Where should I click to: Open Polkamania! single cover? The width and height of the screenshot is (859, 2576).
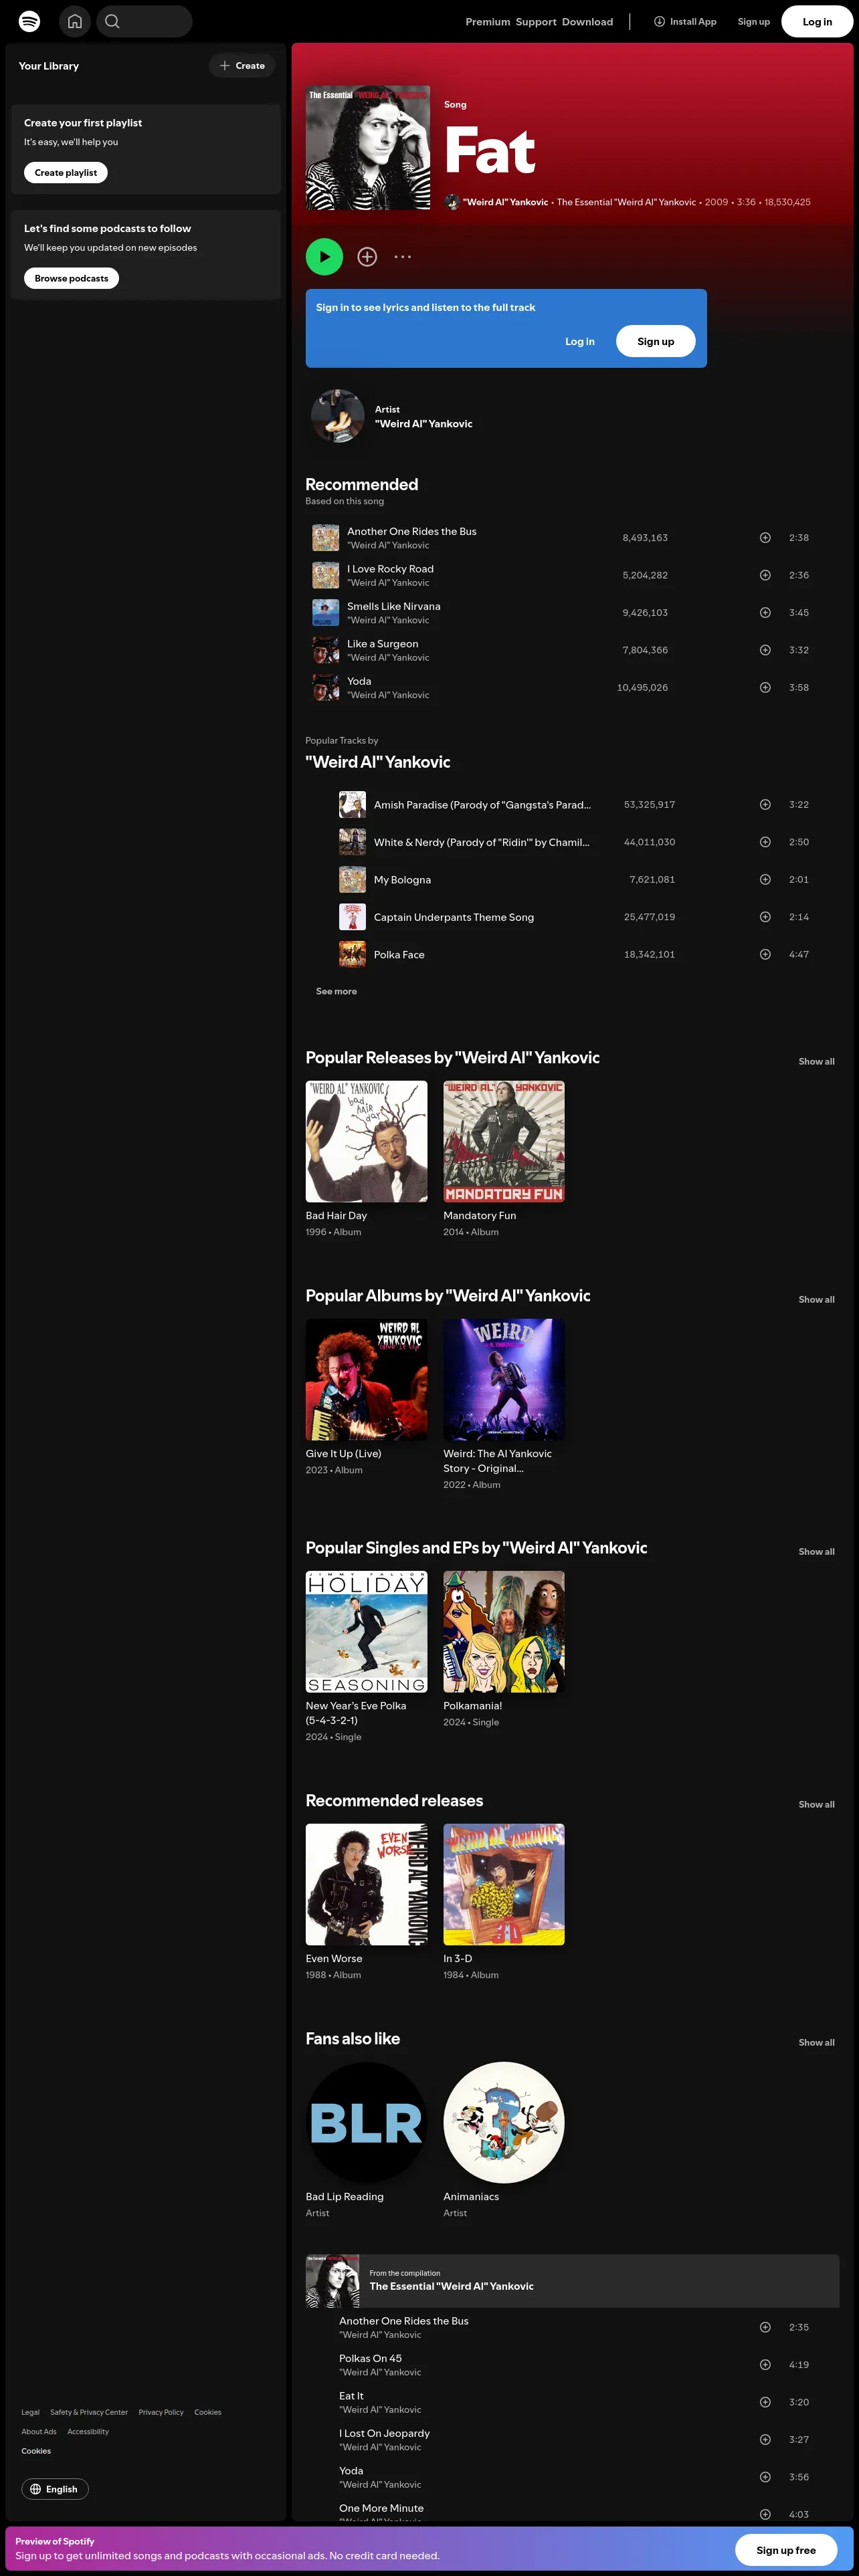504,1631
